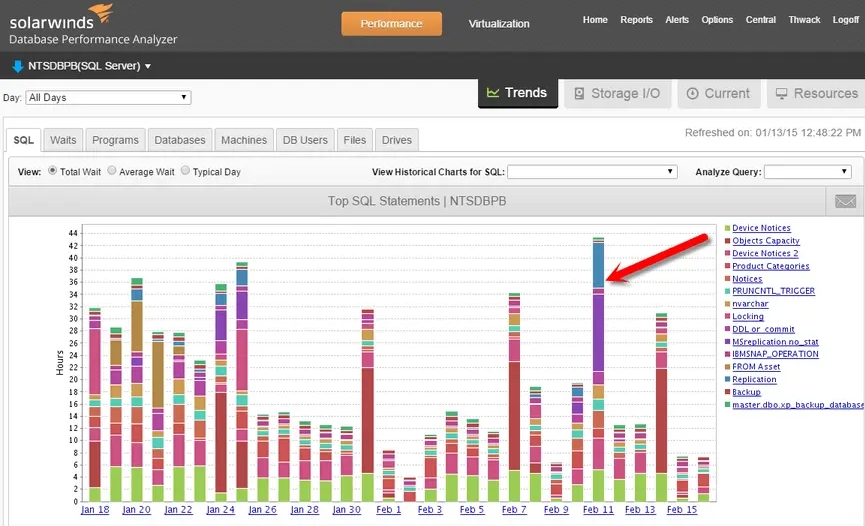Click the purple MSreplication no_stat legend swatch
865x526 pixels.
point(727,342)
